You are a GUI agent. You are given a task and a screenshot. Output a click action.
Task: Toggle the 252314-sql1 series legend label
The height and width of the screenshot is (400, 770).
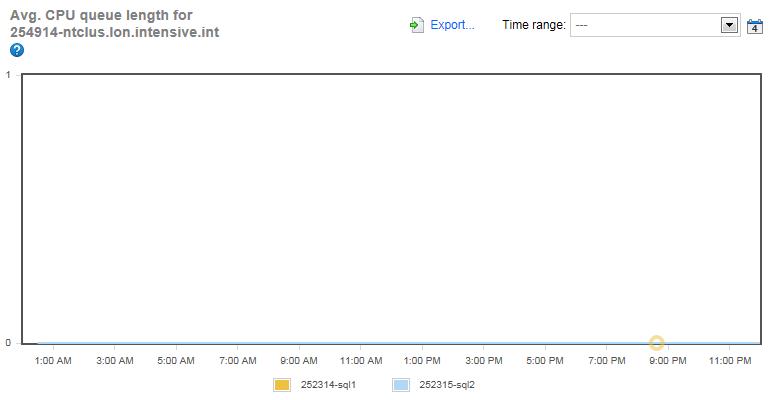pyautogui.click(x=328, y=384)
